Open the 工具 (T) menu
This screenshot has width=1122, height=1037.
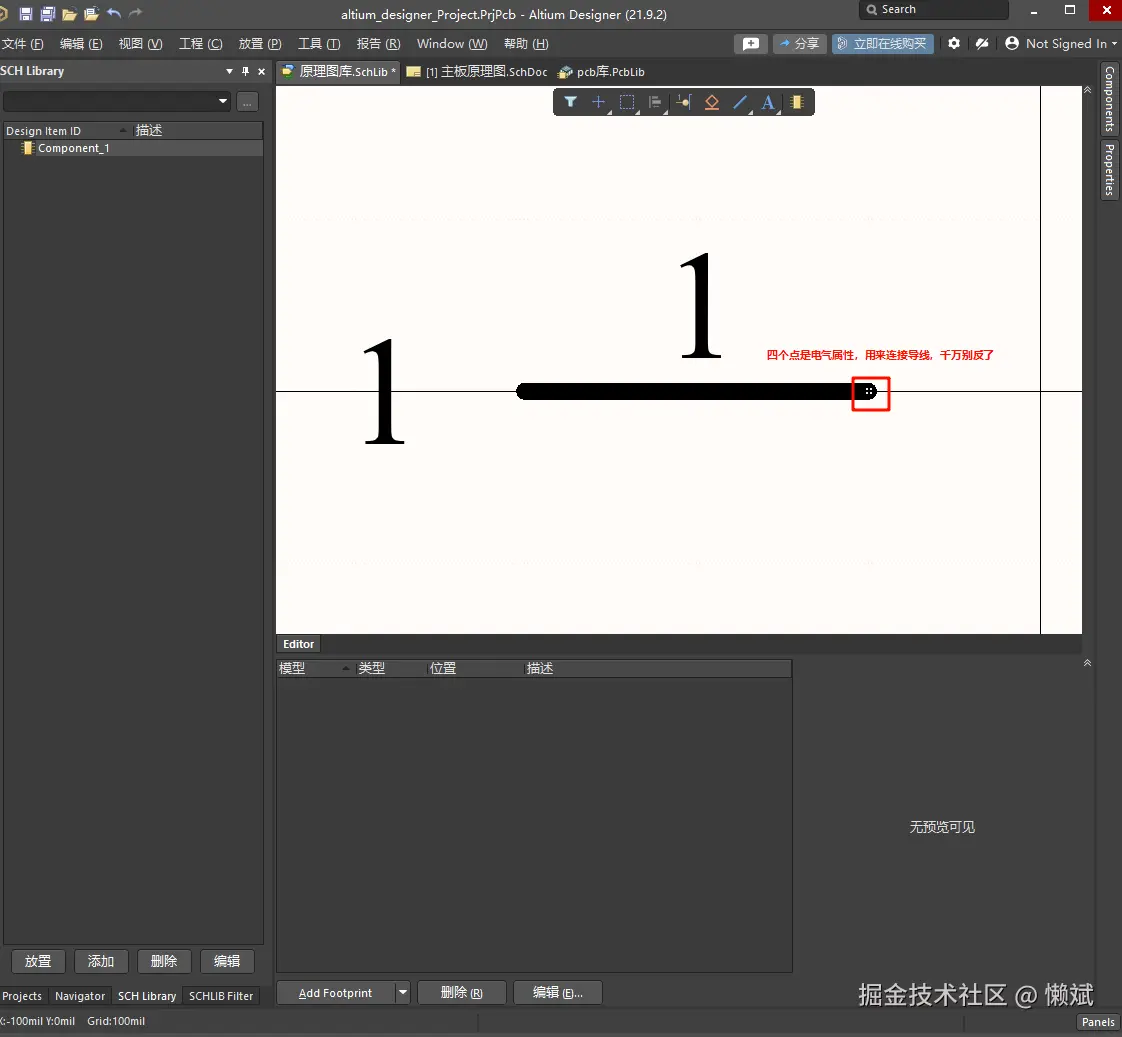tap(319, 44)
